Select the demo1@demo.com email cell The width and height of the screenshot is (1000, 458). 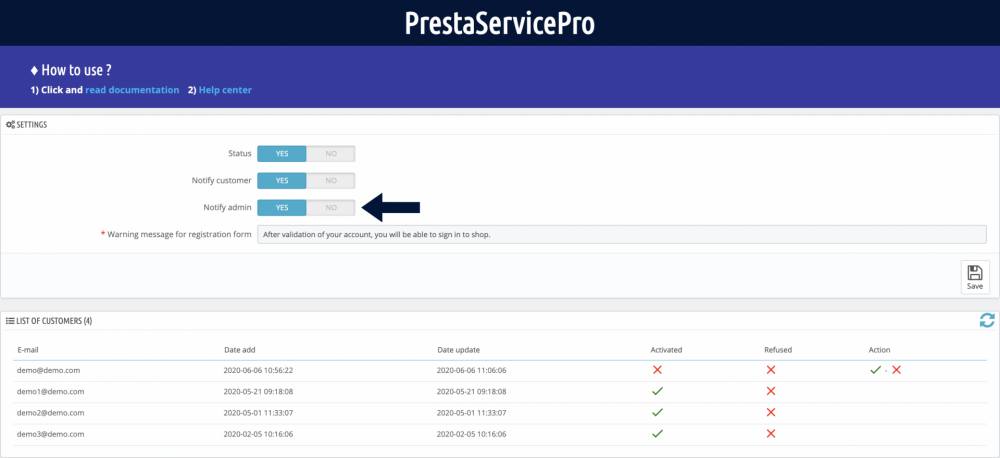click(x=51, y=391)
